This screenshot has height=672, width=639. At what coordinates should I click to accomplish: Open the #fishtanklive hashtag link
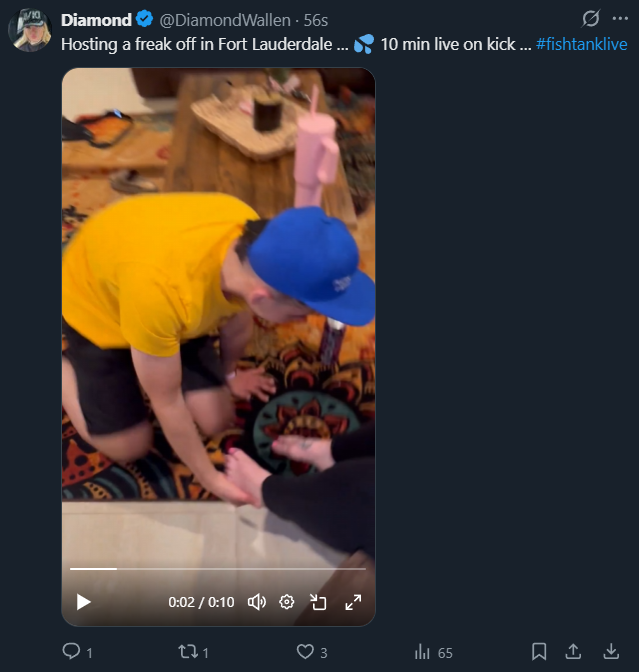[x=581, y=44]
